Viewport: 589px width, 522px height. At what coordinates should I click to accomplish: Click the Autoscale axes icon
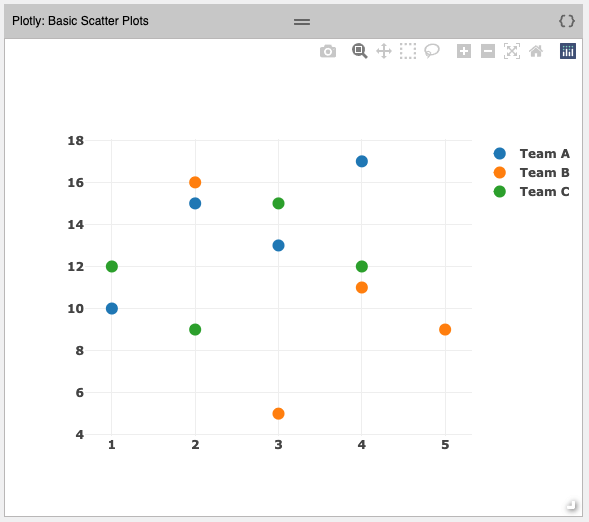coord(512,51)
